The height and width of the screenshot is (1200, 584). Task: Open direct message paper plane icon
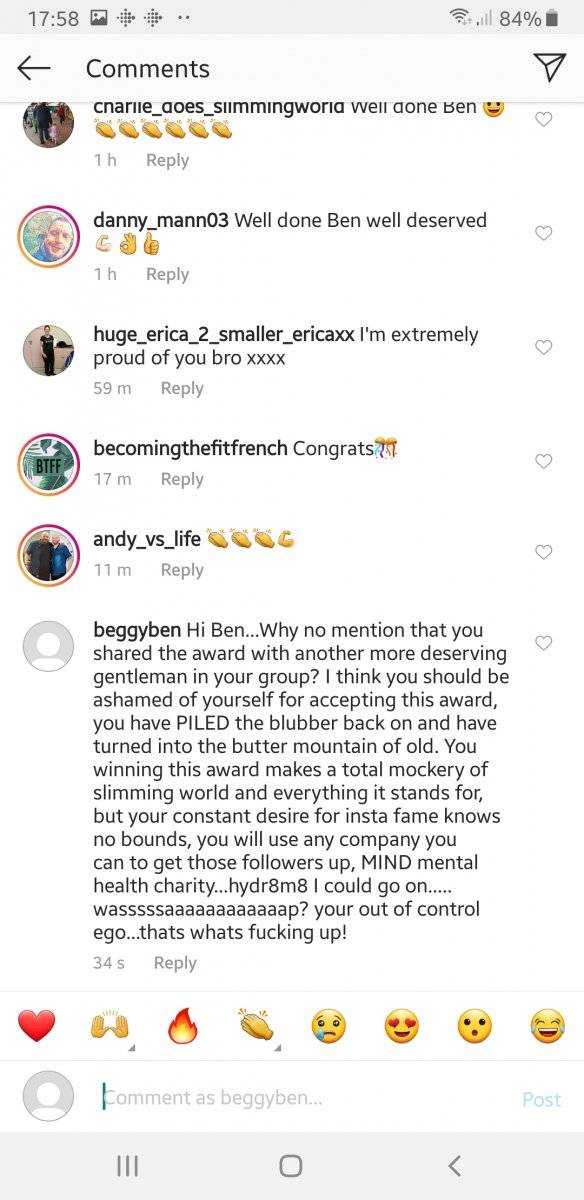coord(549,67)
